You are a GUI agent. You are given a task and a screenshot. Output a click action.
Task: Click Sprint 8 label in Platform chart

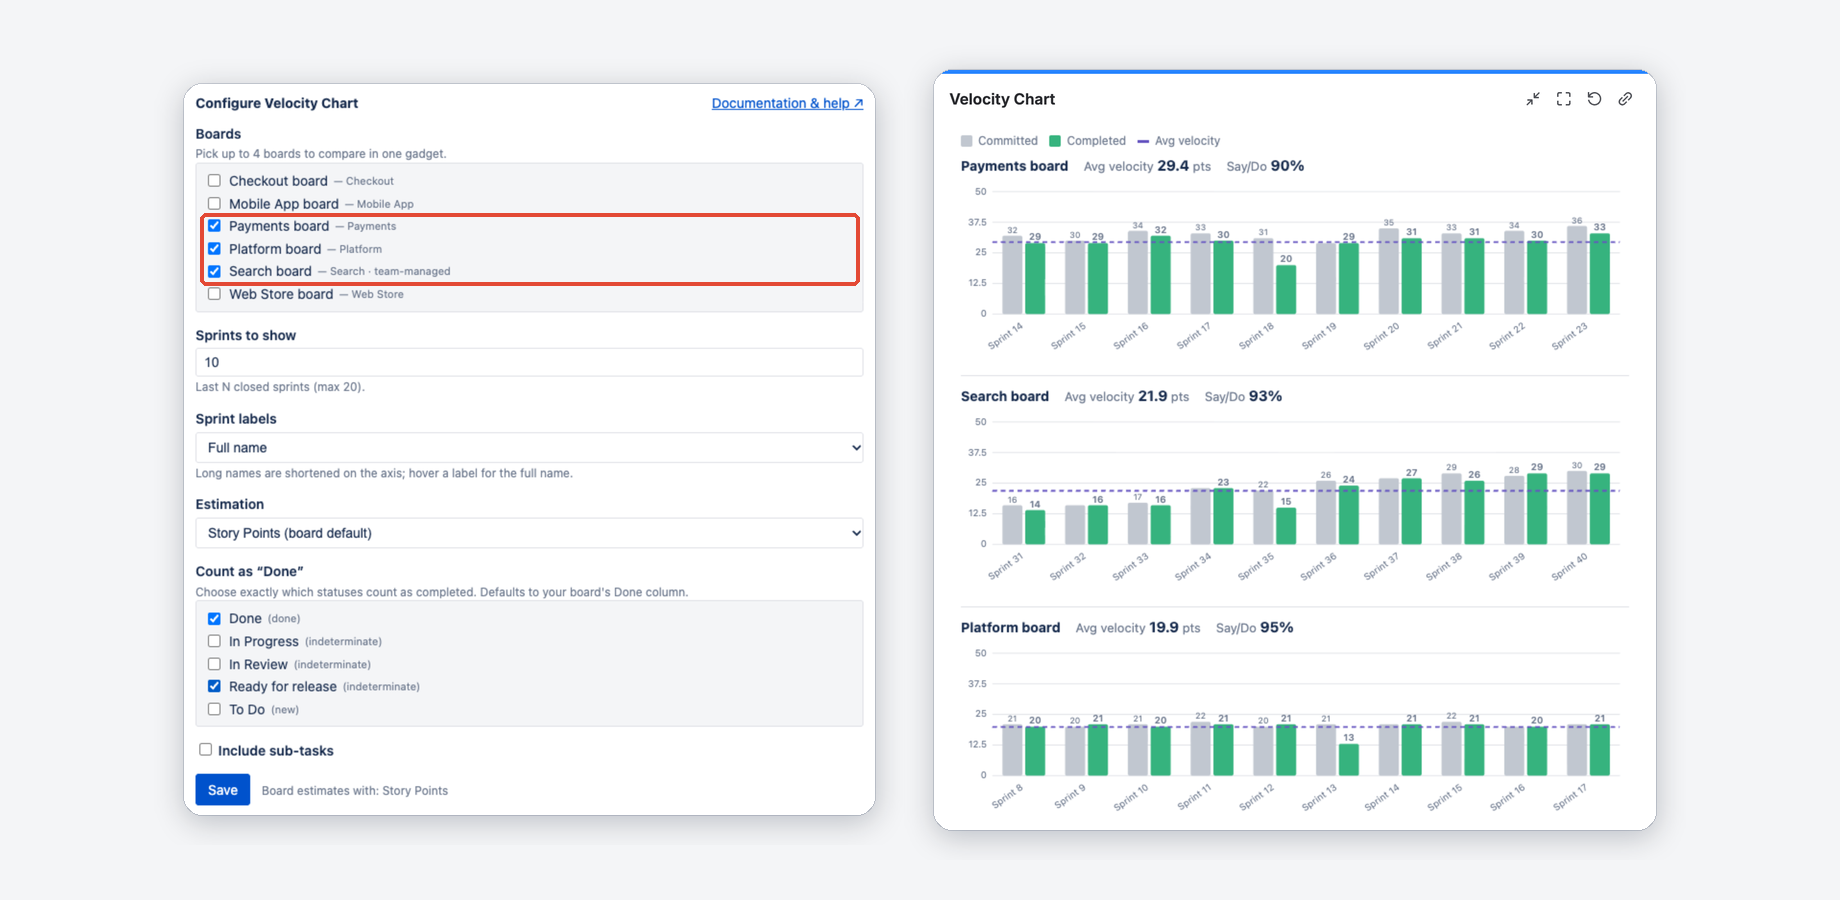1007,797
